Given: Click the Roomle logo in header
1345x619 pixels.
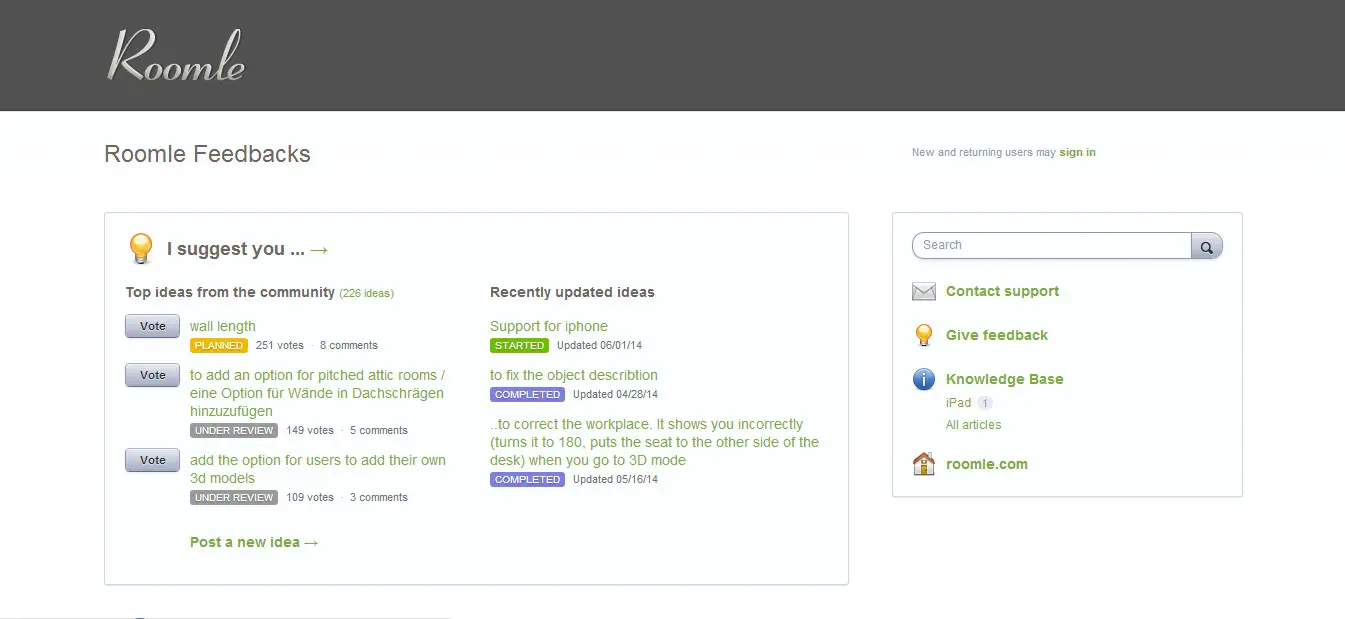Looking at the screenshot, I should [x=176, y=56].
